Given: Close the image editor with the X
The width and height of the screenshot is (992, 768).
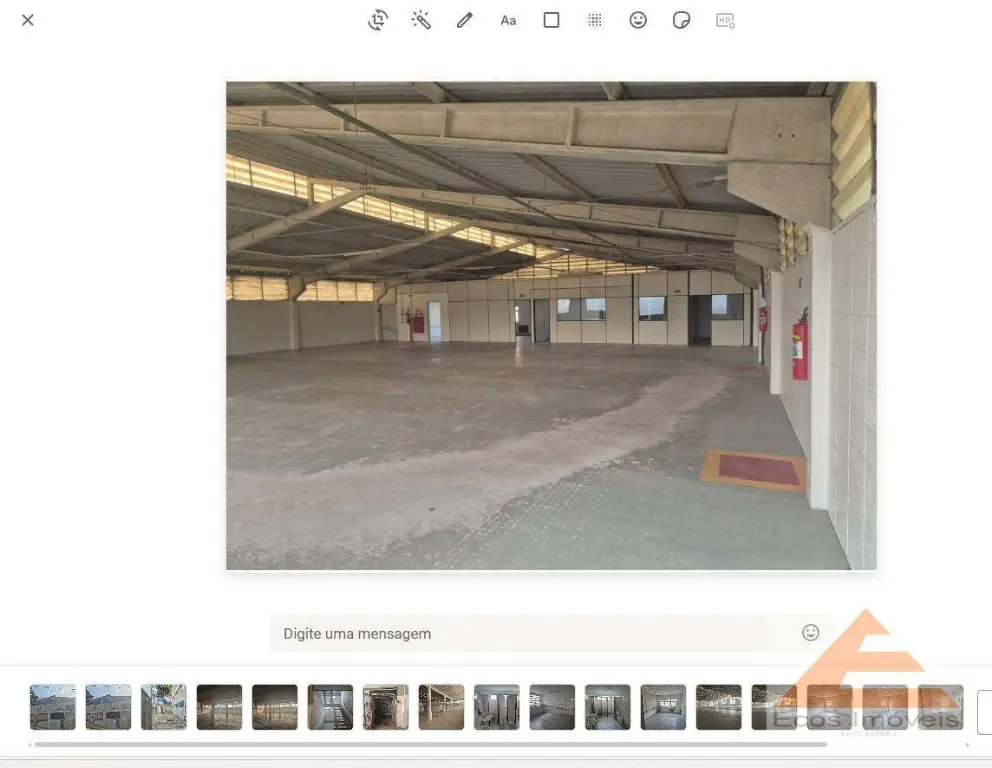Looking at the screenshot, I should click(28, 20).
